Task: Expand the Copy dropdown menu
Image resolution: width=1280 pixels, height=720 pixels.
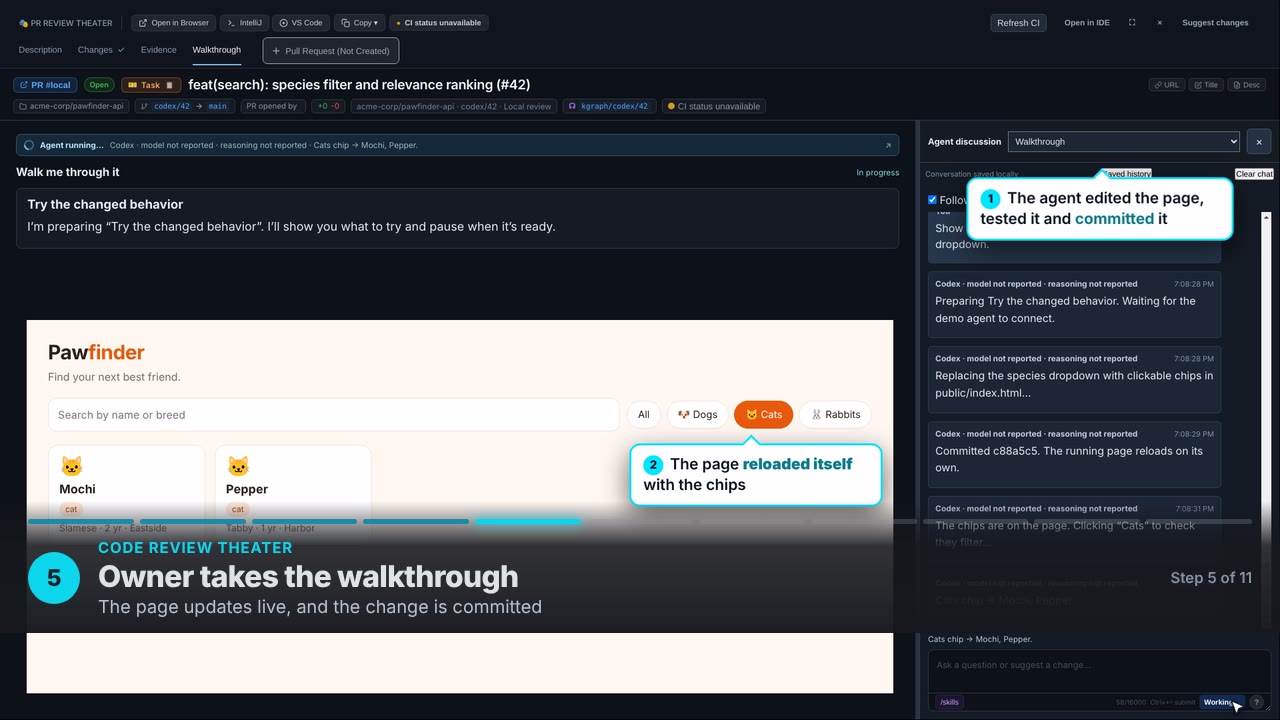Action: click(360, 23)
